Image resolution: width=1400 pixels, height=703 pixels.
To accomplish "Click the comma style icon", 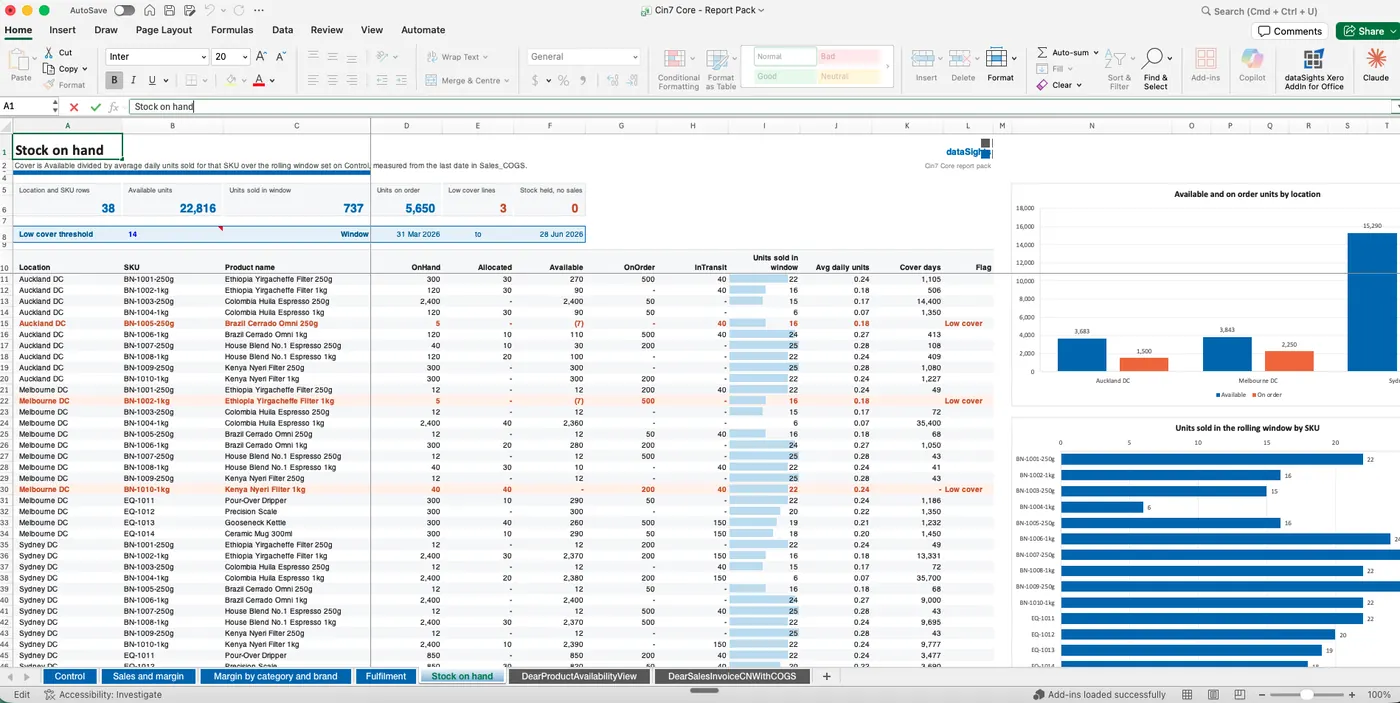I will (583, 80).
